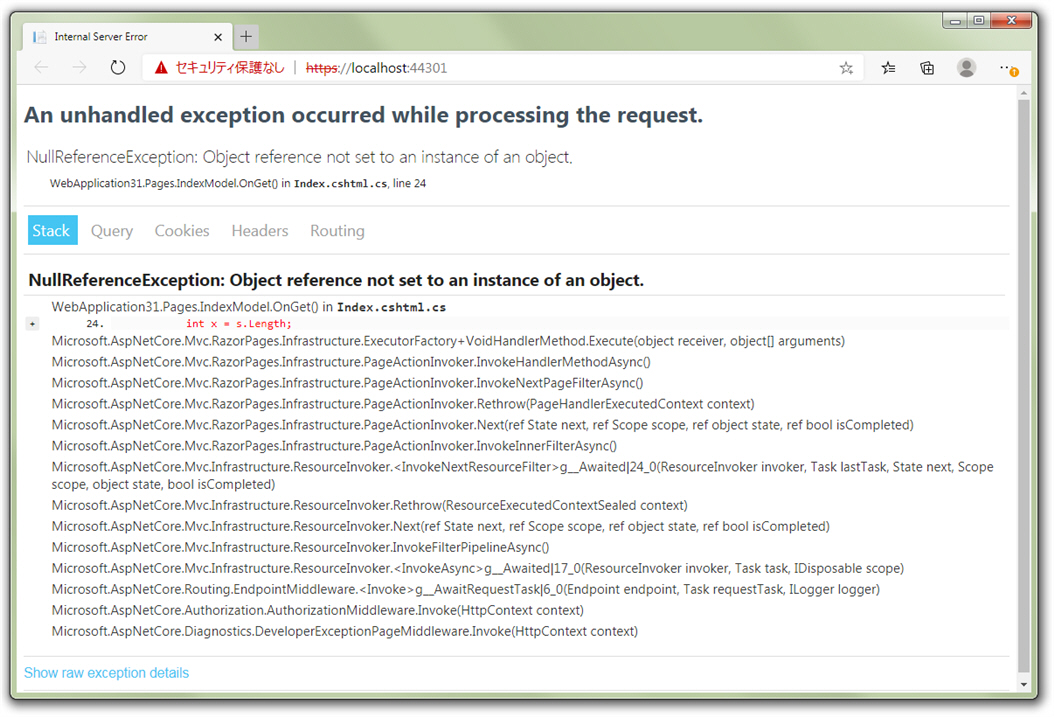Switch to the Query tab

coord(112,230)
